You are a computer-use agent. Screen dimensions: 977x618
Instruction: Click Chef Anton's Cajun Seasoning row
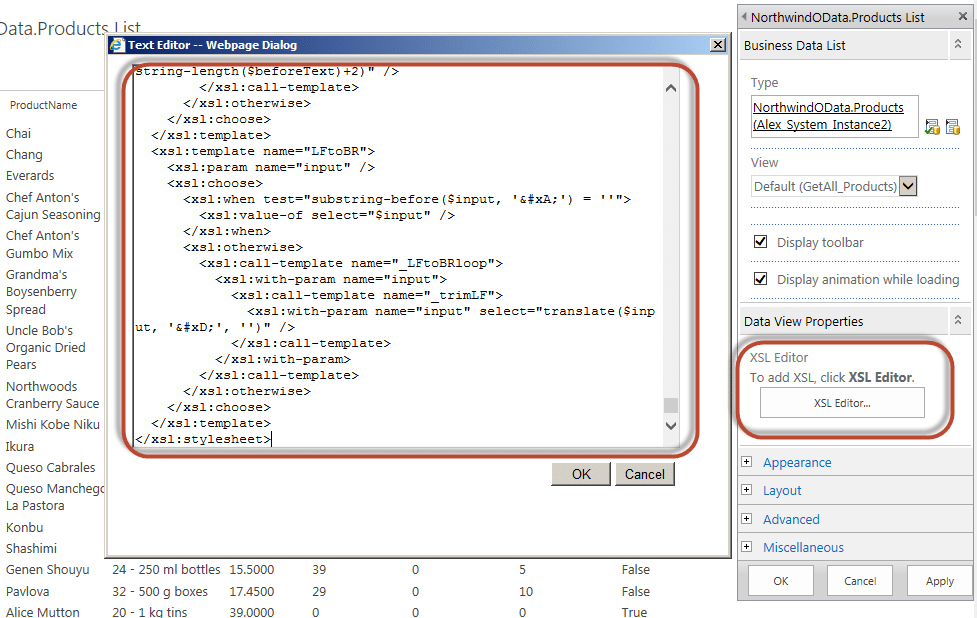click(53, 206)
